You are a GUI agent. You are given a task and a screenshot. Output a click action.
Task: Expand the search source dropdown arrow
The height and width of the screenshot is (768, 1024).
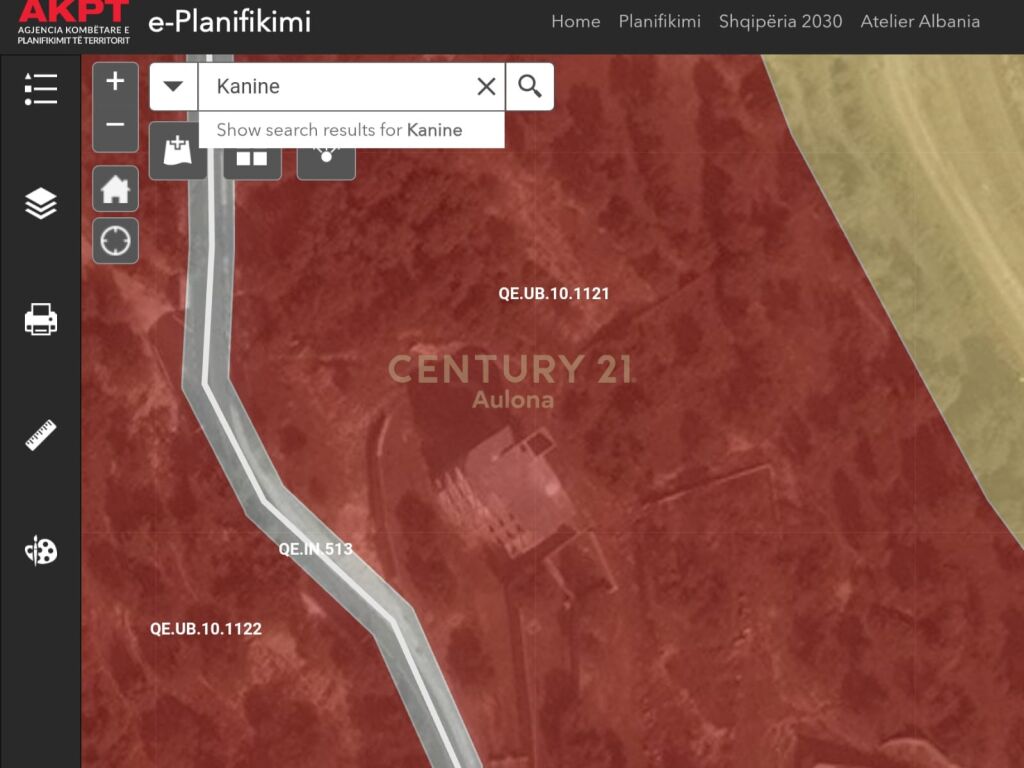pyautogui.click(x=173, y=86)
